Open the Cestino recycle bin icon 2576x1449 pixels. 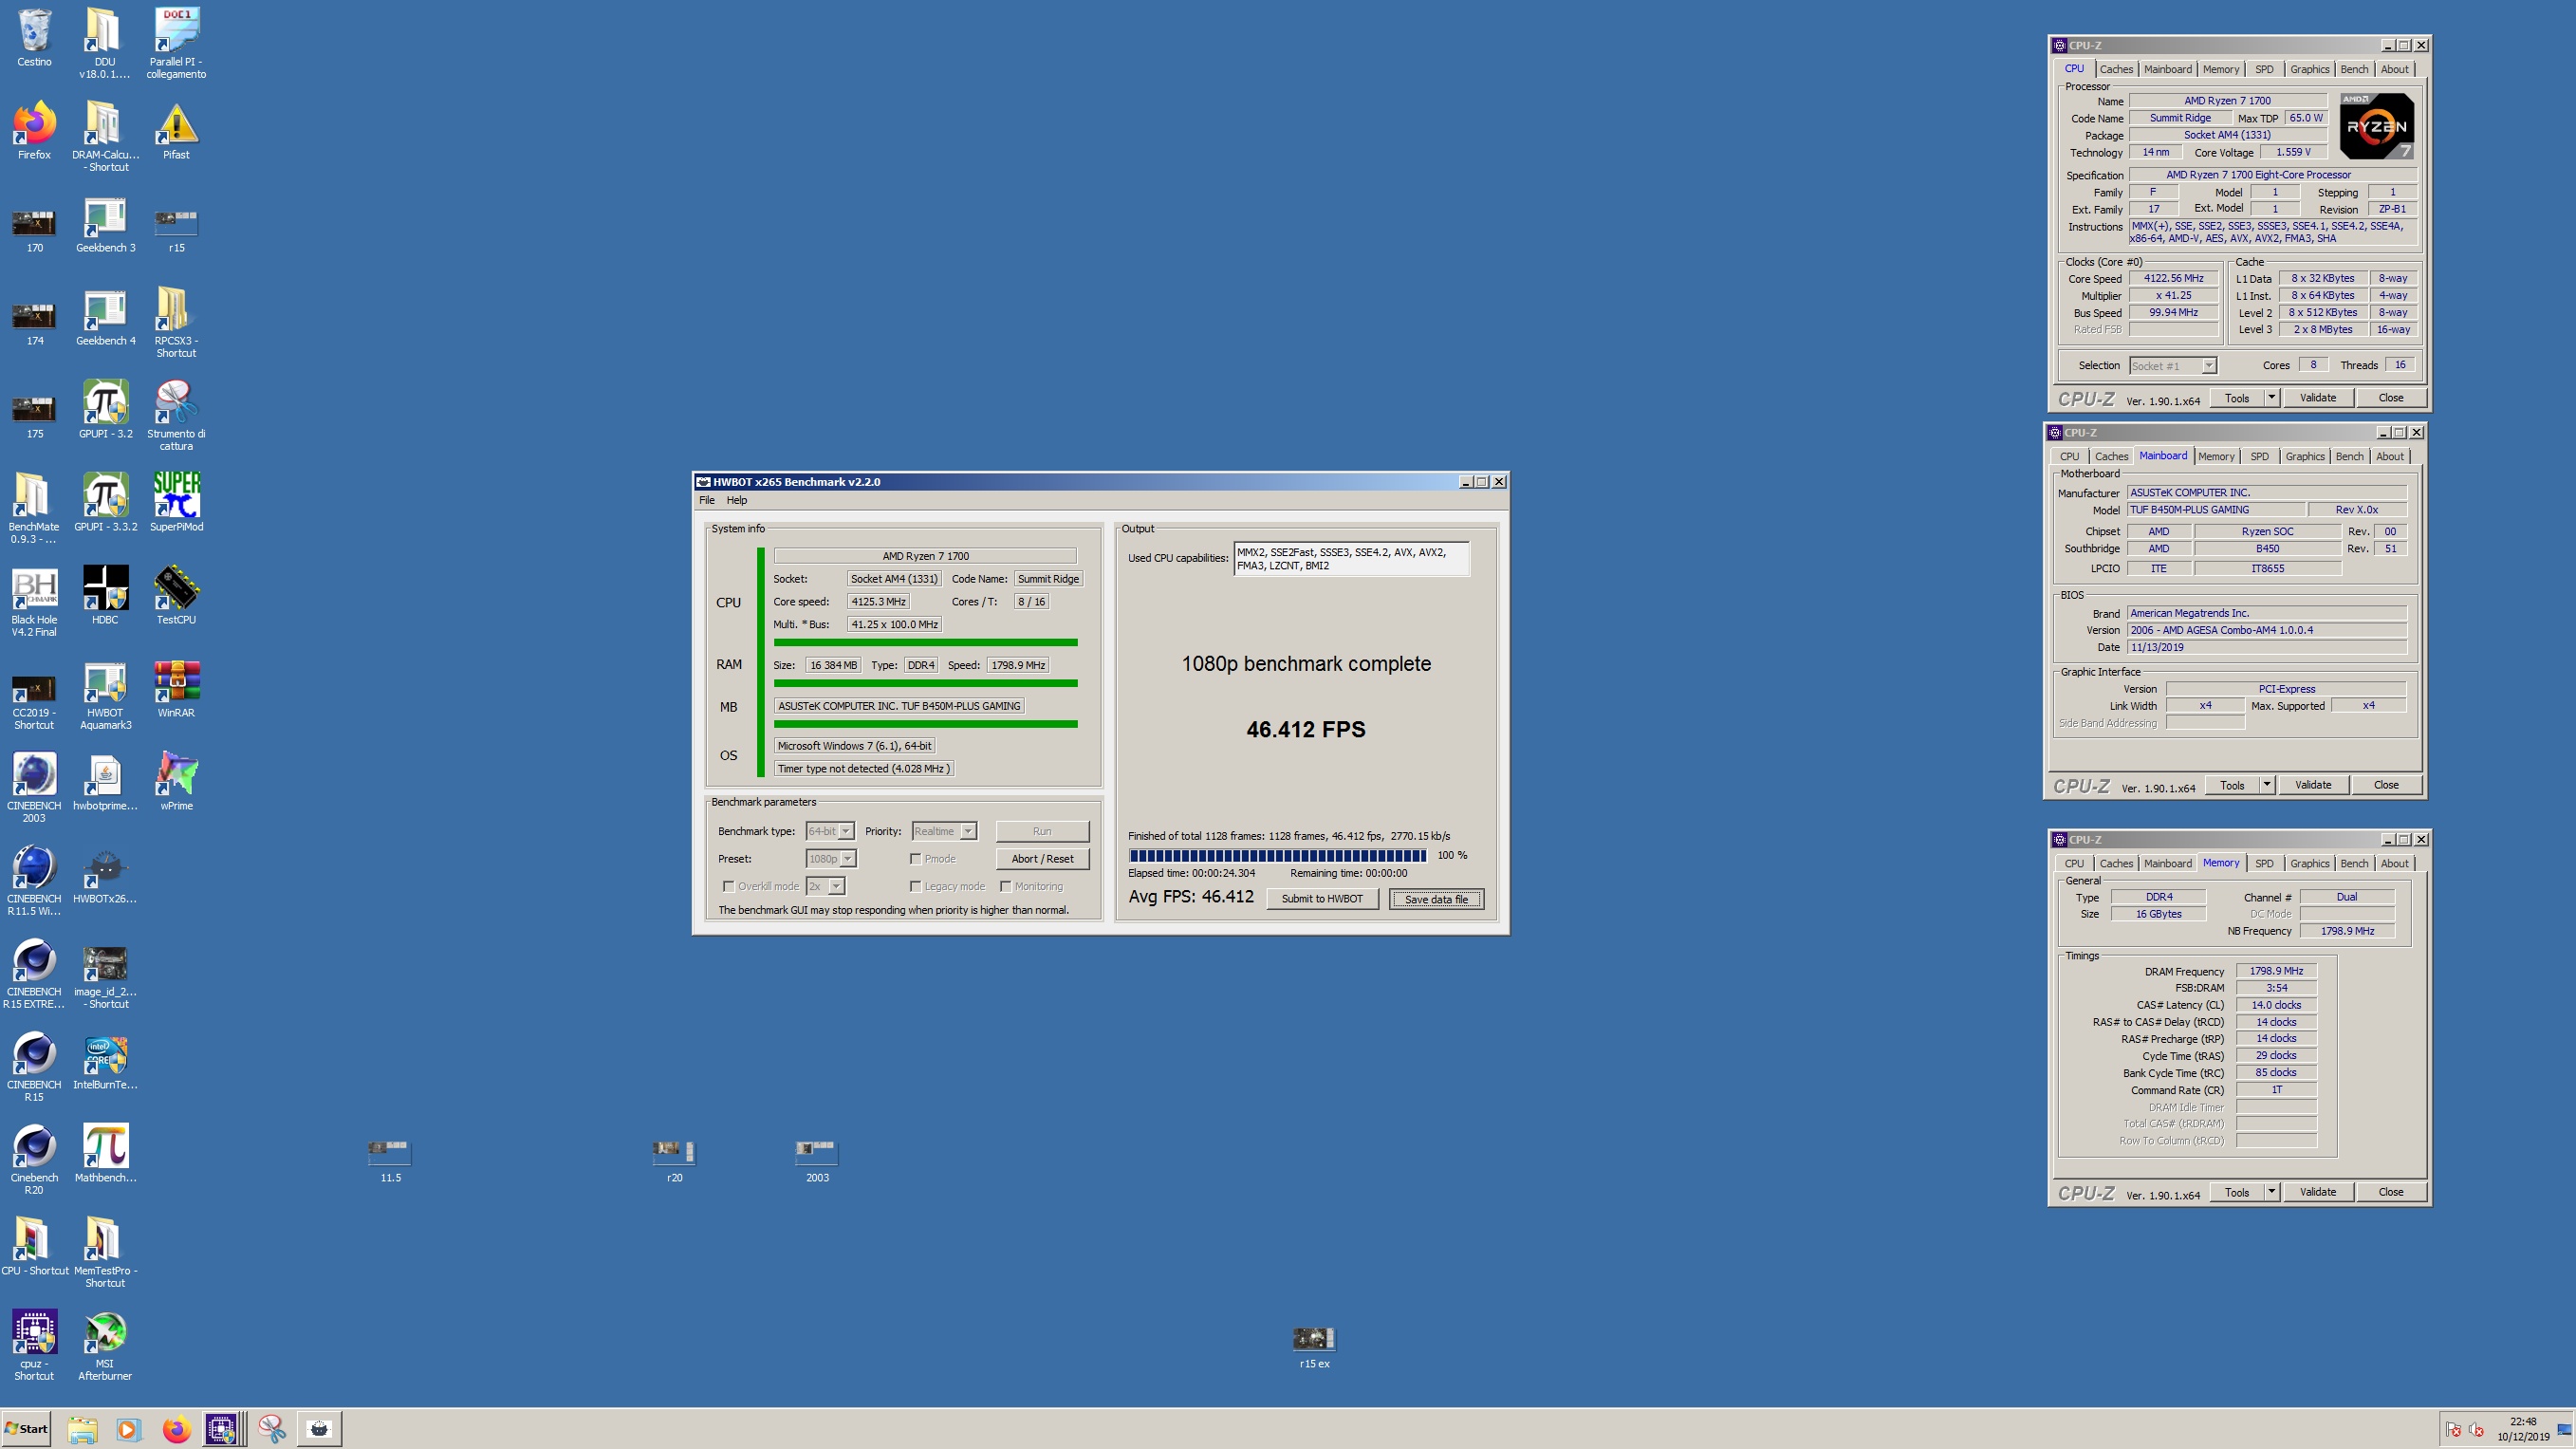[x=34, y=38]
